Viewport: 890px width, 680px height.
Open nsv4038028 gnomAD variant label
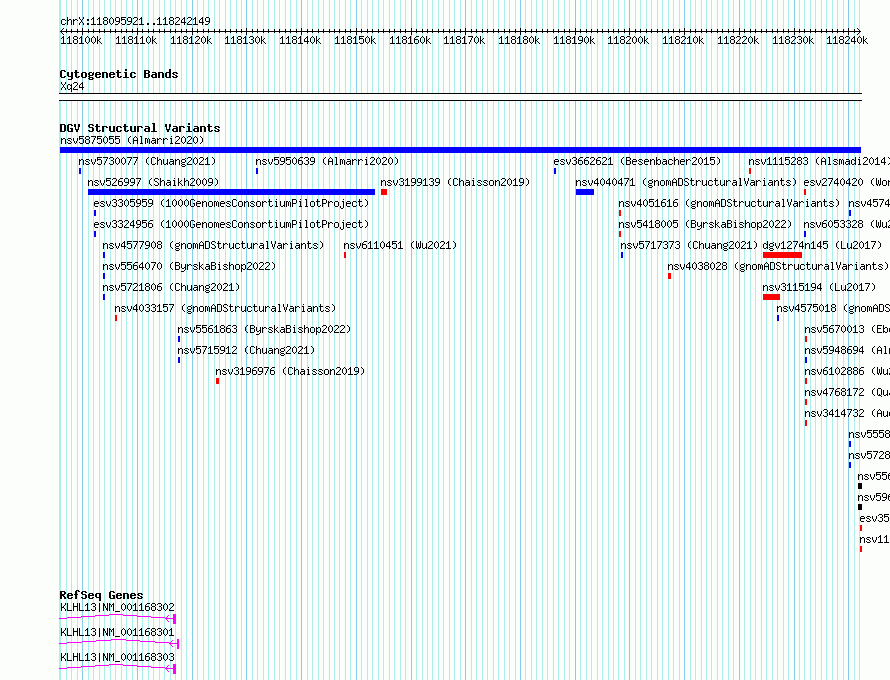(x=778, y=266)
